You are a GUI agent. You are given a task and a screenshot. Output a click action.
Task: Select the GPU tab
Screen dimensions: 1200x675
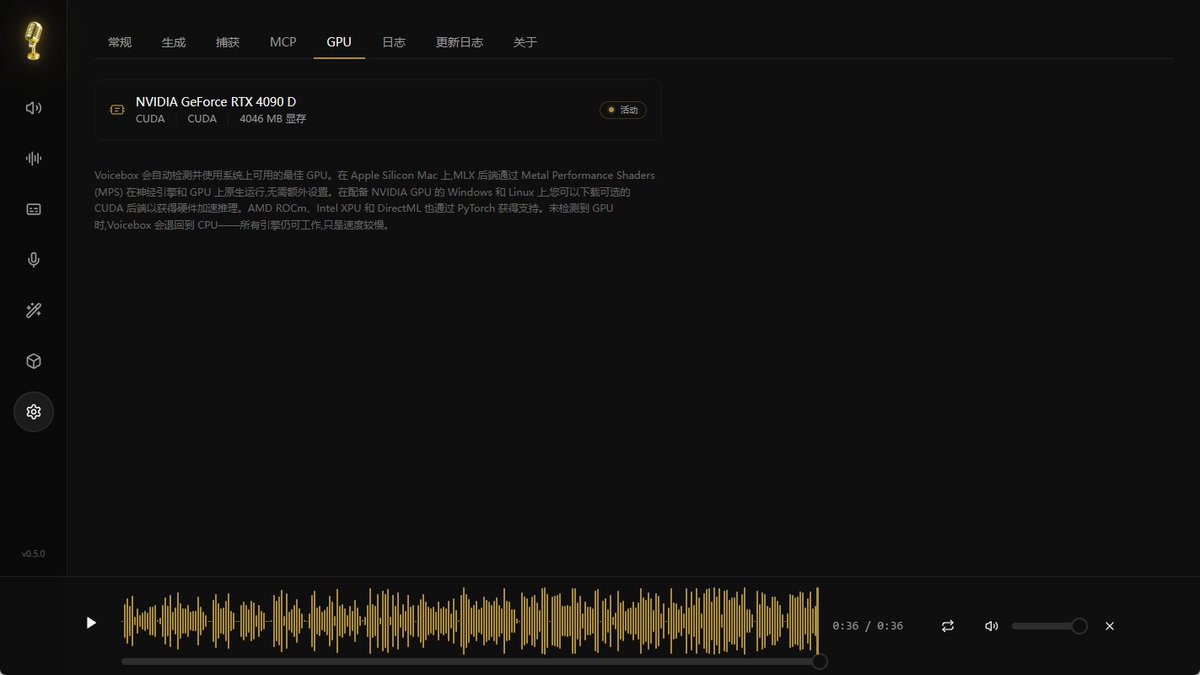click(339, 42)
